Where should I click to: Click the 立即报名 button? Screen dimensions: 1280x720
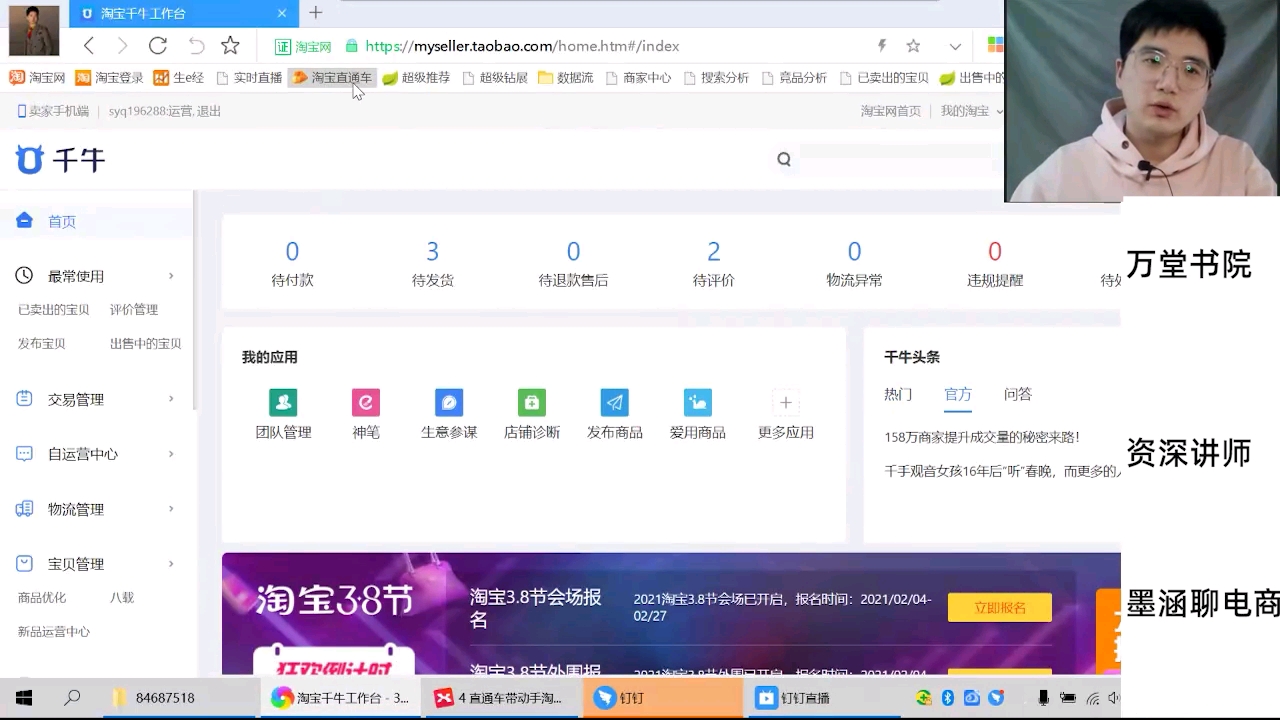pos(1000,607)
